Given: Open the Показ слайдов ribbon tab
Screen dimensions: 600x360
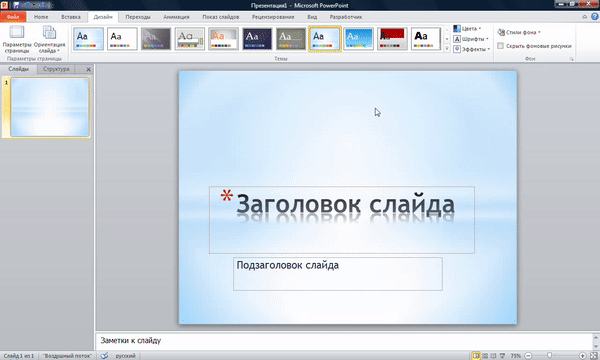Looking at the screenshot, I should tap(221, 17).
